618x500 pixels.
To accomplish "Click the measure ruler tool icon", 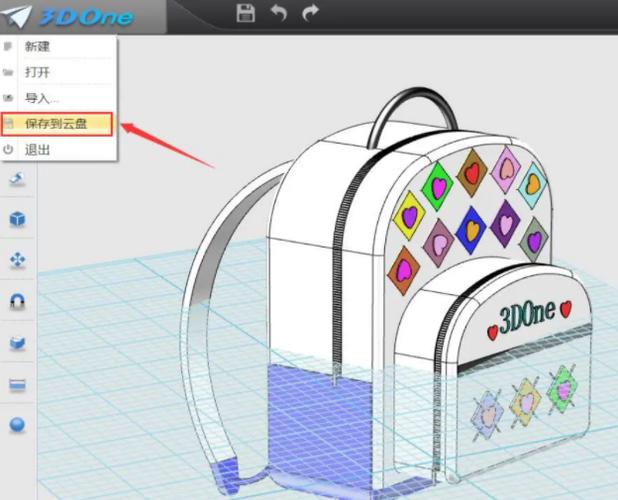I will pos(17,385).
